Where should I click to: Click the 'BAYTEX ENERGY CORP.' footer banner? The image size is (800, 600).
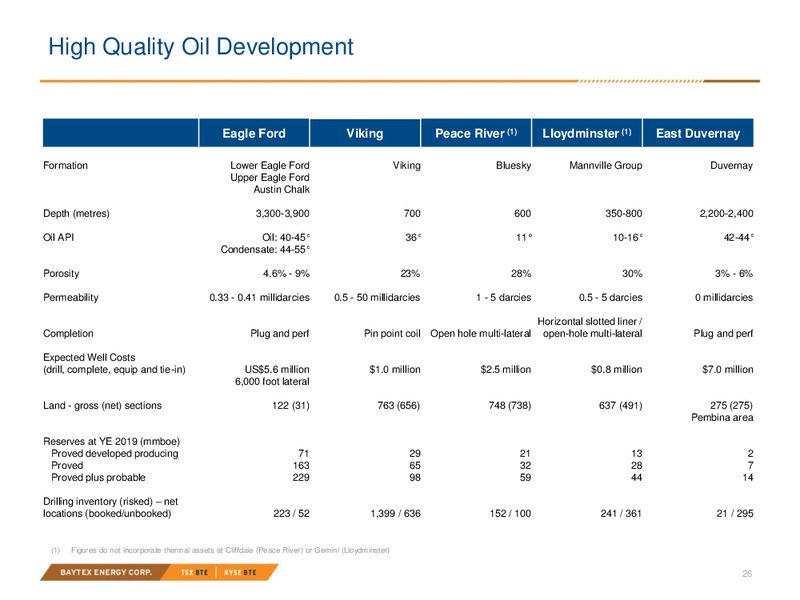[x=106, y=572]
